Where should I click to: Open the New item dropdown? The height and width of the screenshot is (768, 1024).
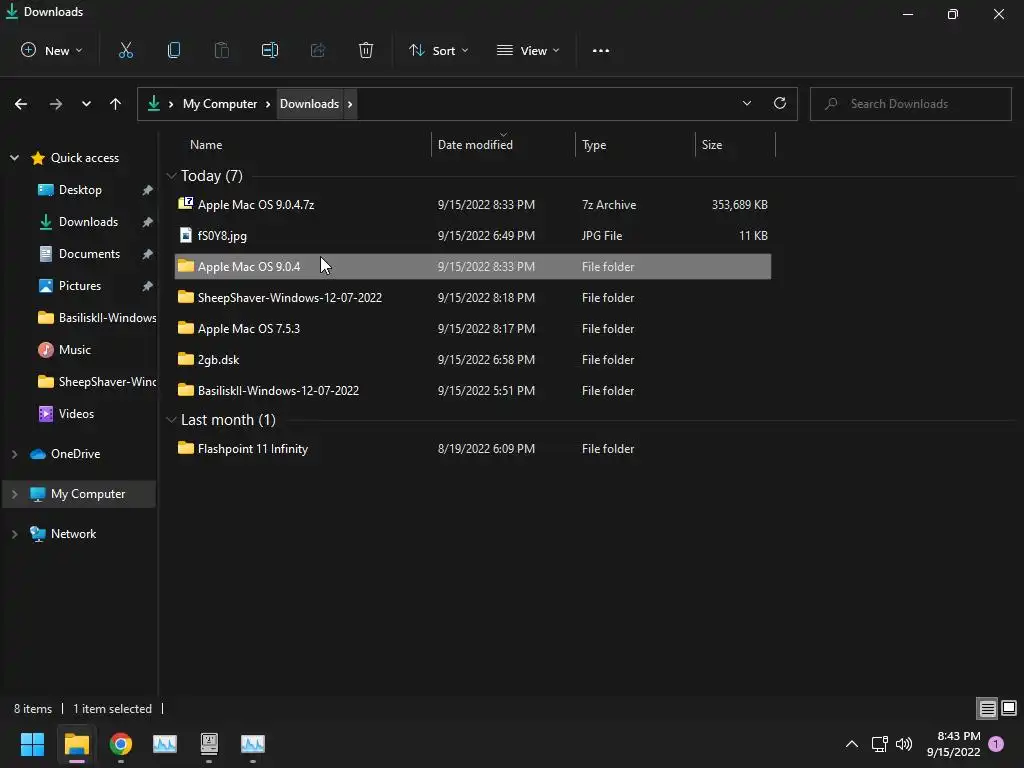pos(52,50)
